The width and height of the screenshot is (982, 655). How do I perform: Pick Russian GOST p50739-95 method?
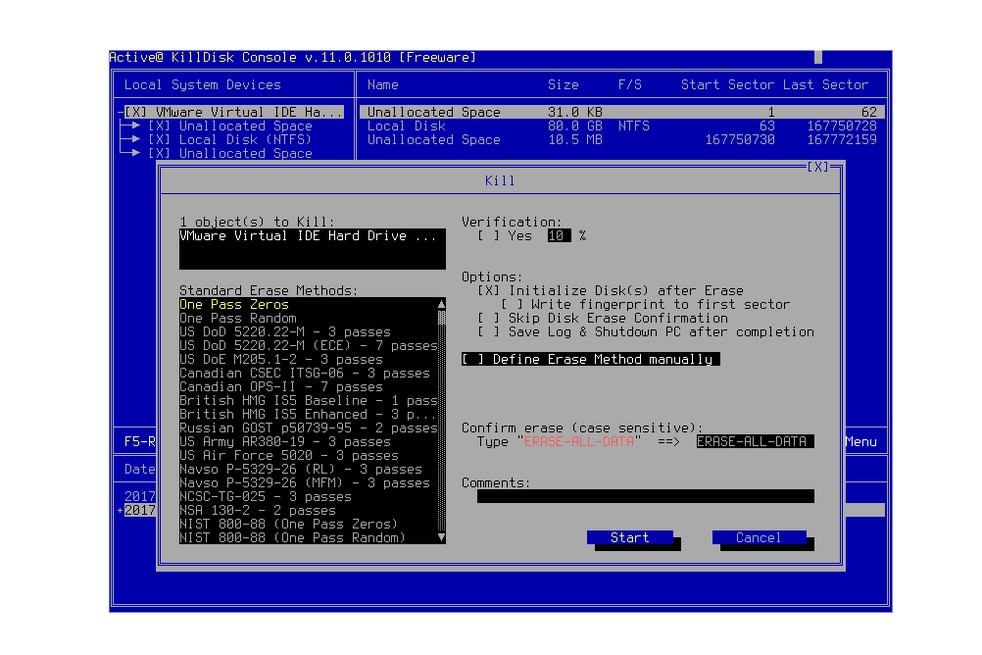[x=308, y=428]
